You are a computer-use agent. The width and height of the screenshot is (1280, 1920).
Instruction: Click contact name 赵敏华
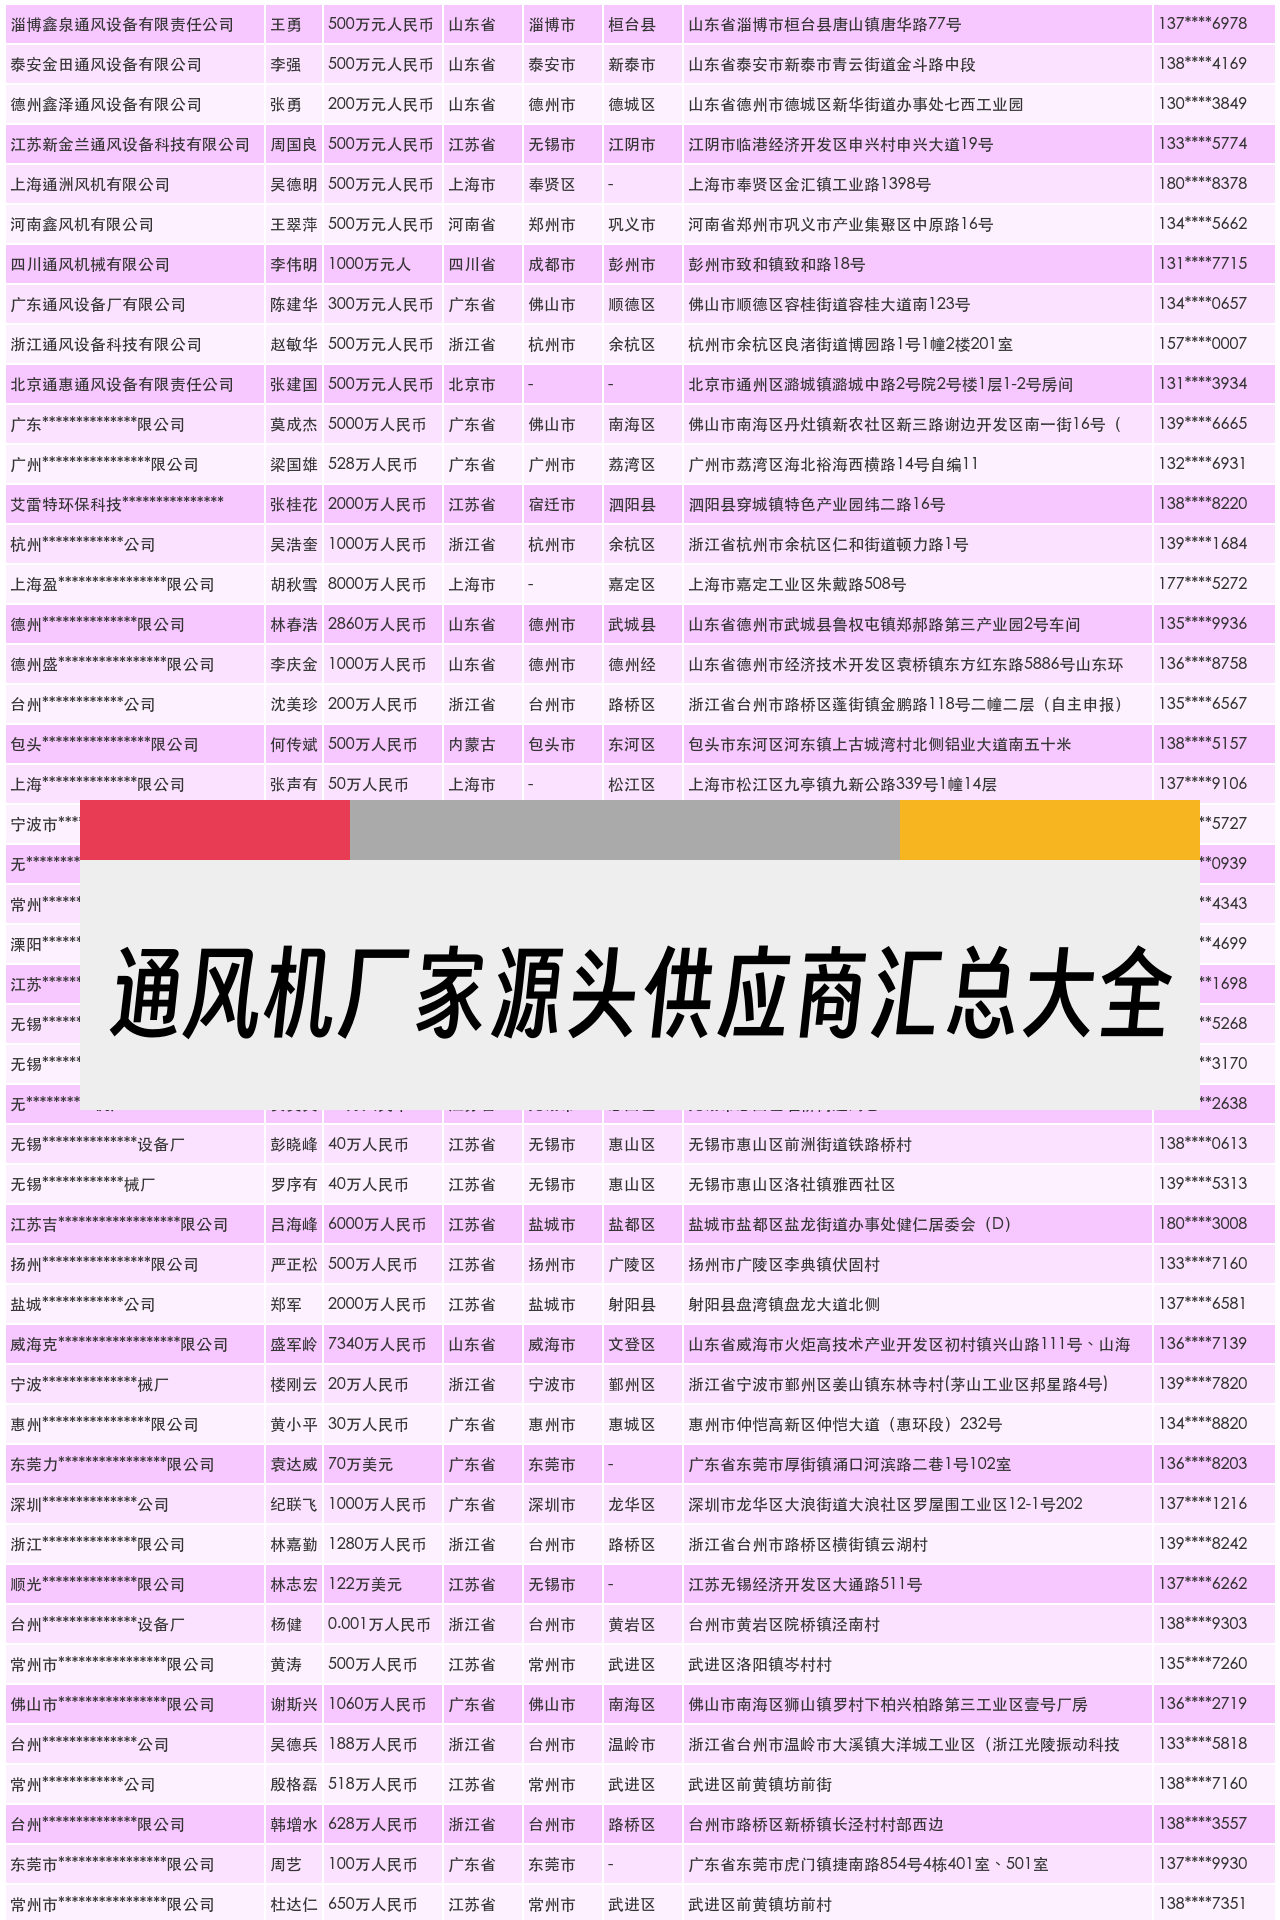[294, 344]
